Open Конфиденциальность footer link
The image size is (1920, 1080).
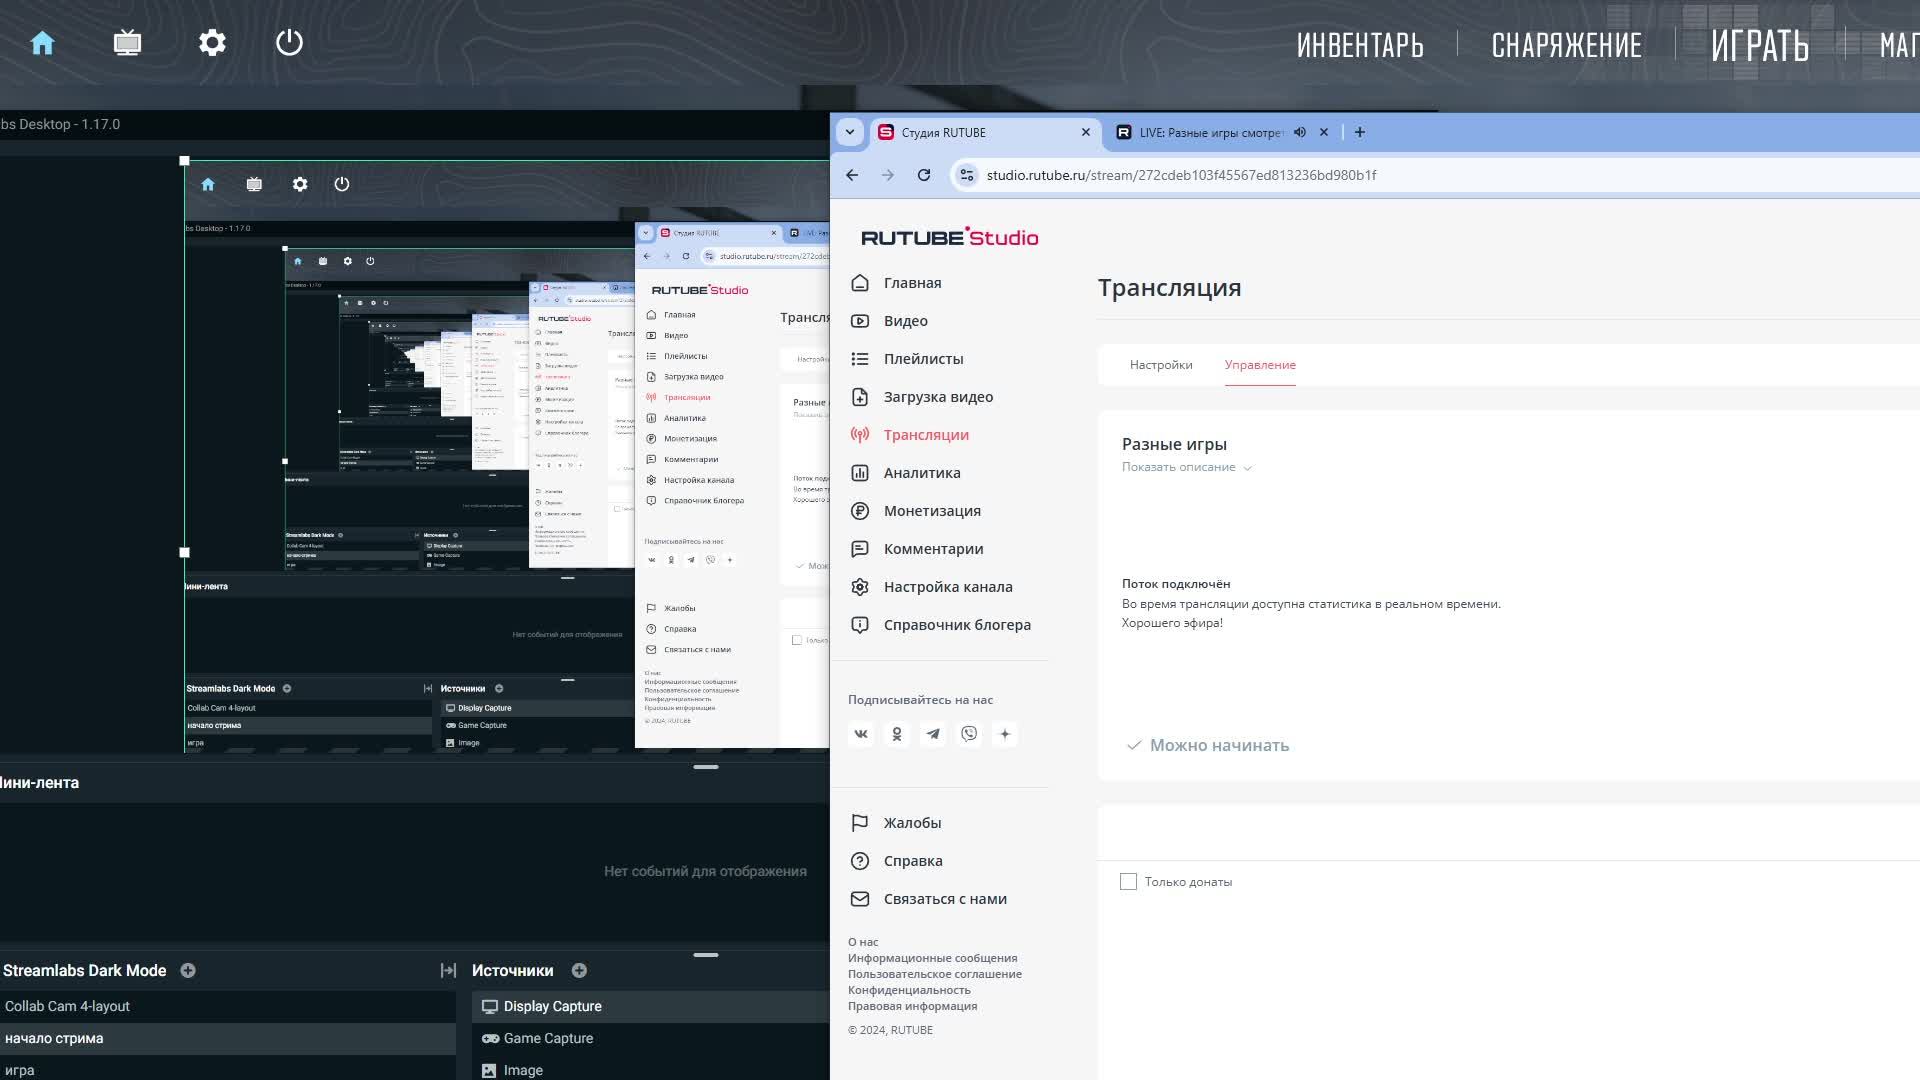tap(909, 990)
